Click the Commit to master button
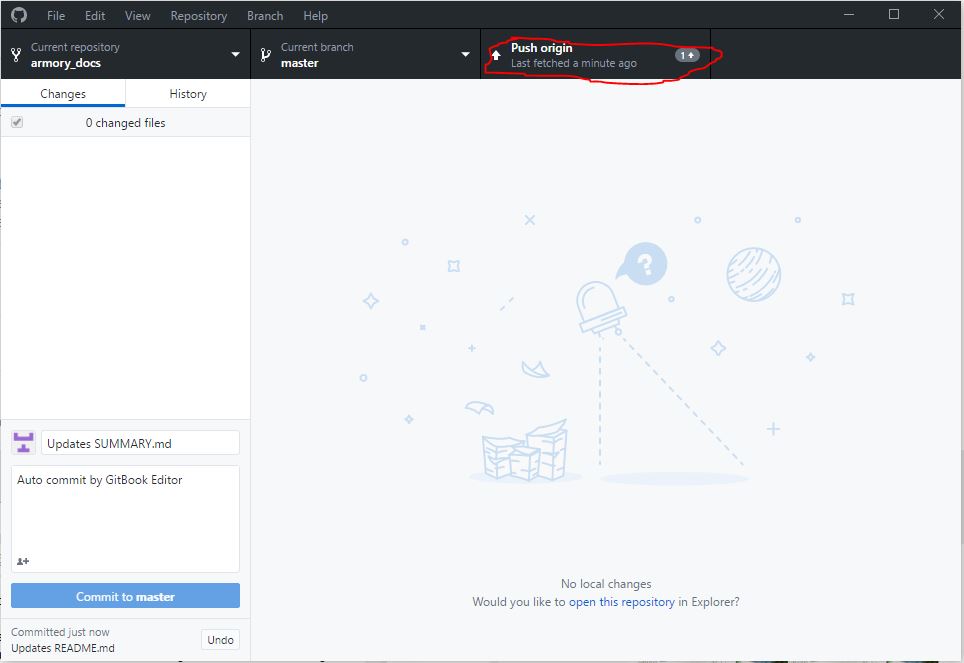The height and width of the screenshot is (663, 964). (125, 596)
